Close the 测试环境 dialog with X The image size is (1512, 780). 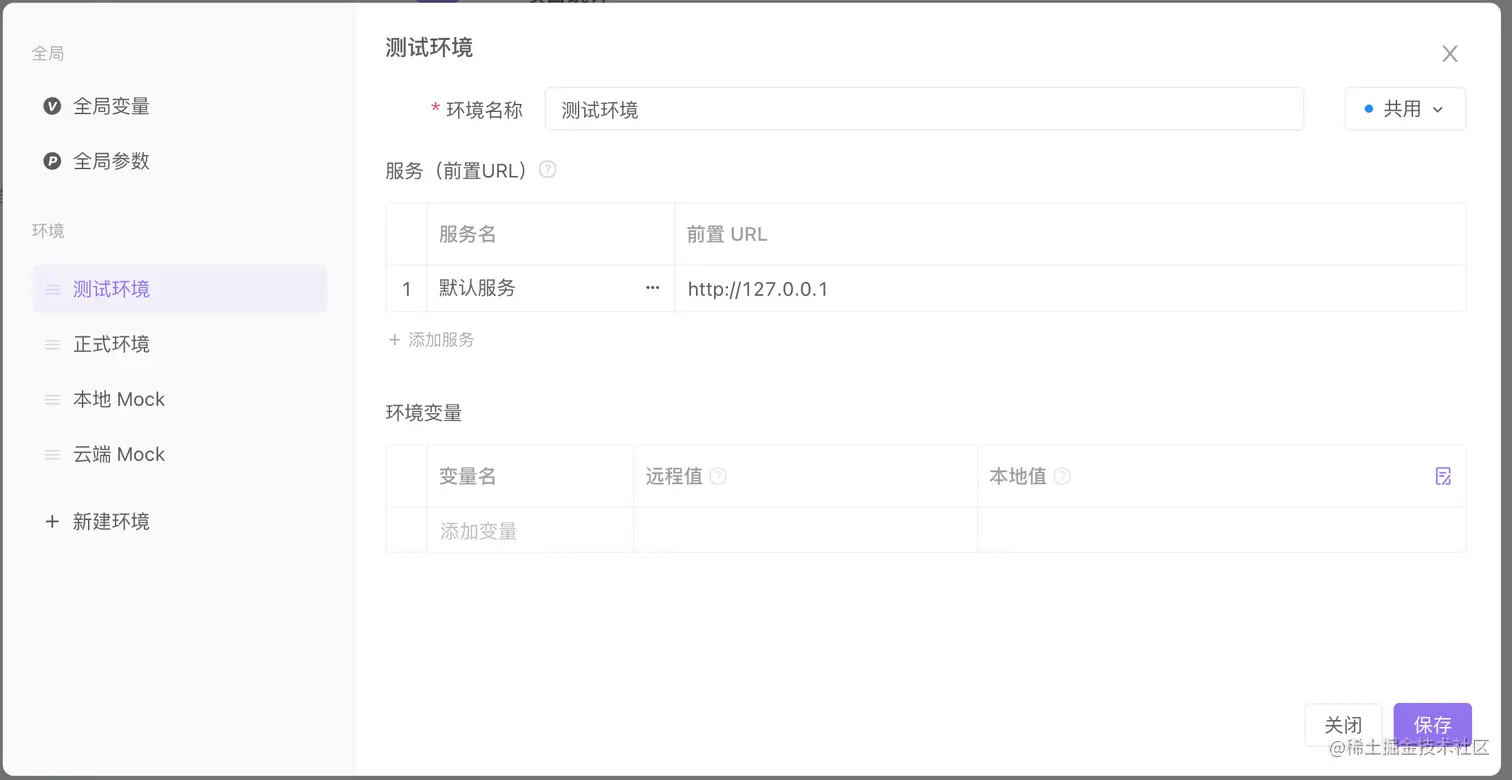click(1449, 54)
